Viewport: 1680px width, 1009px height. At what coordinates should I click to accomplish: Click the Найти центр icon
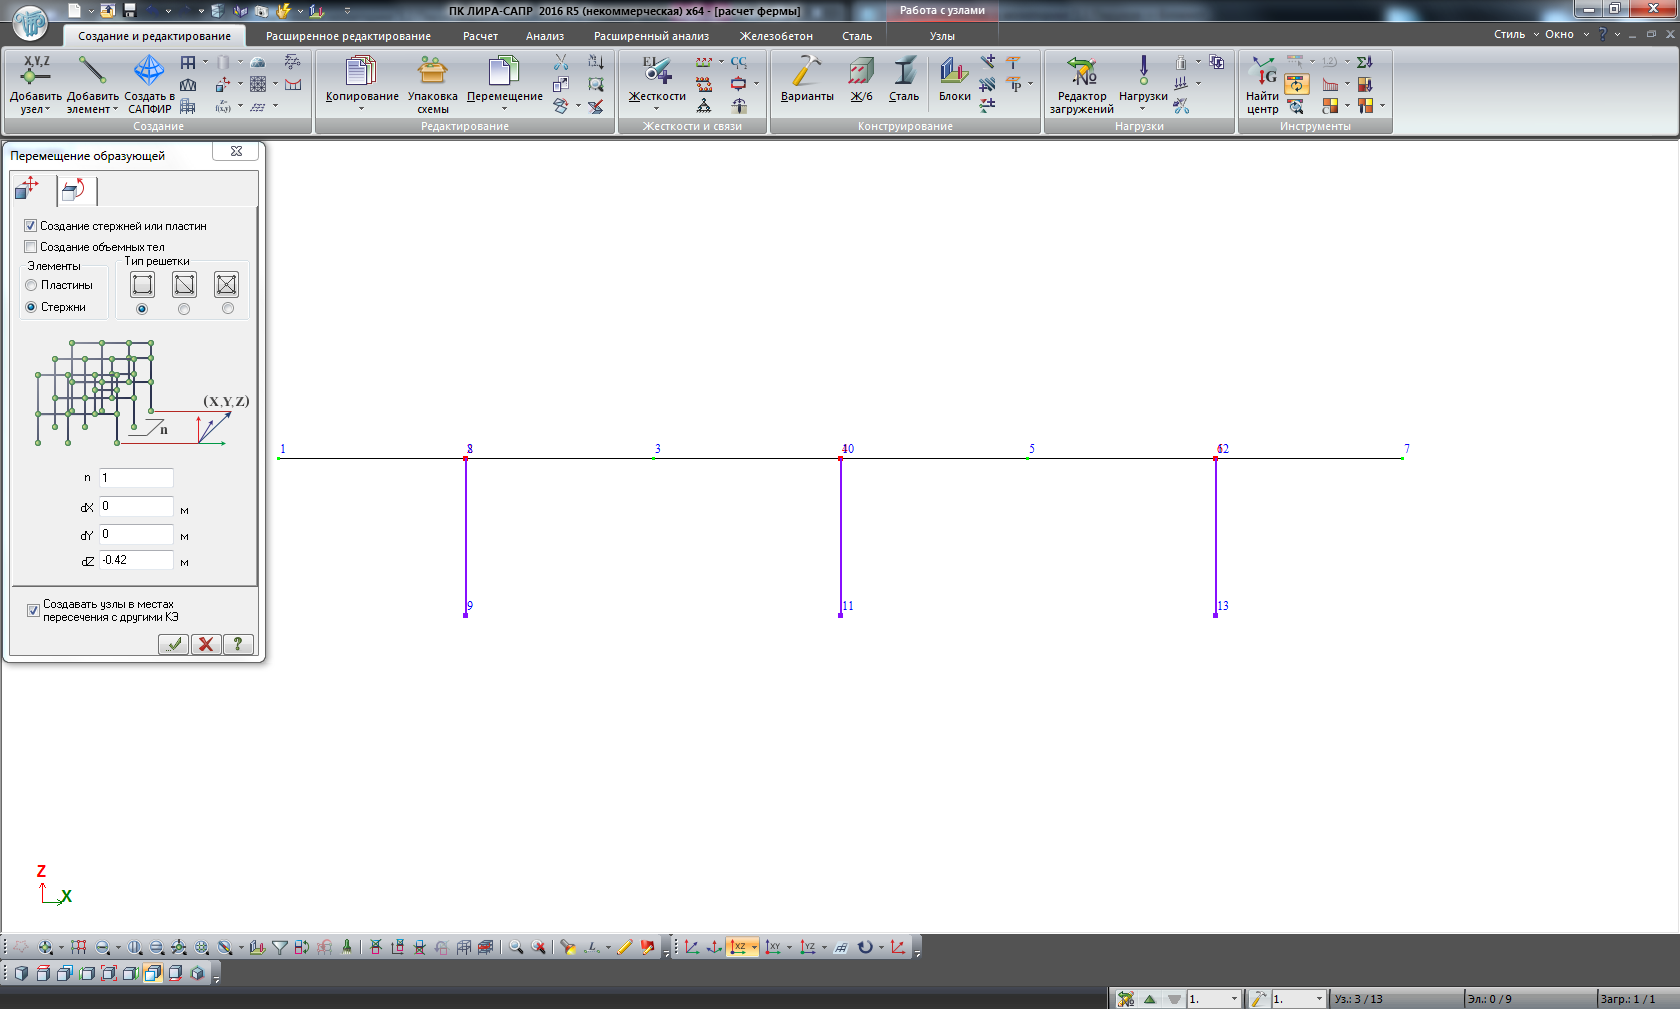(x=1262, y=71)
